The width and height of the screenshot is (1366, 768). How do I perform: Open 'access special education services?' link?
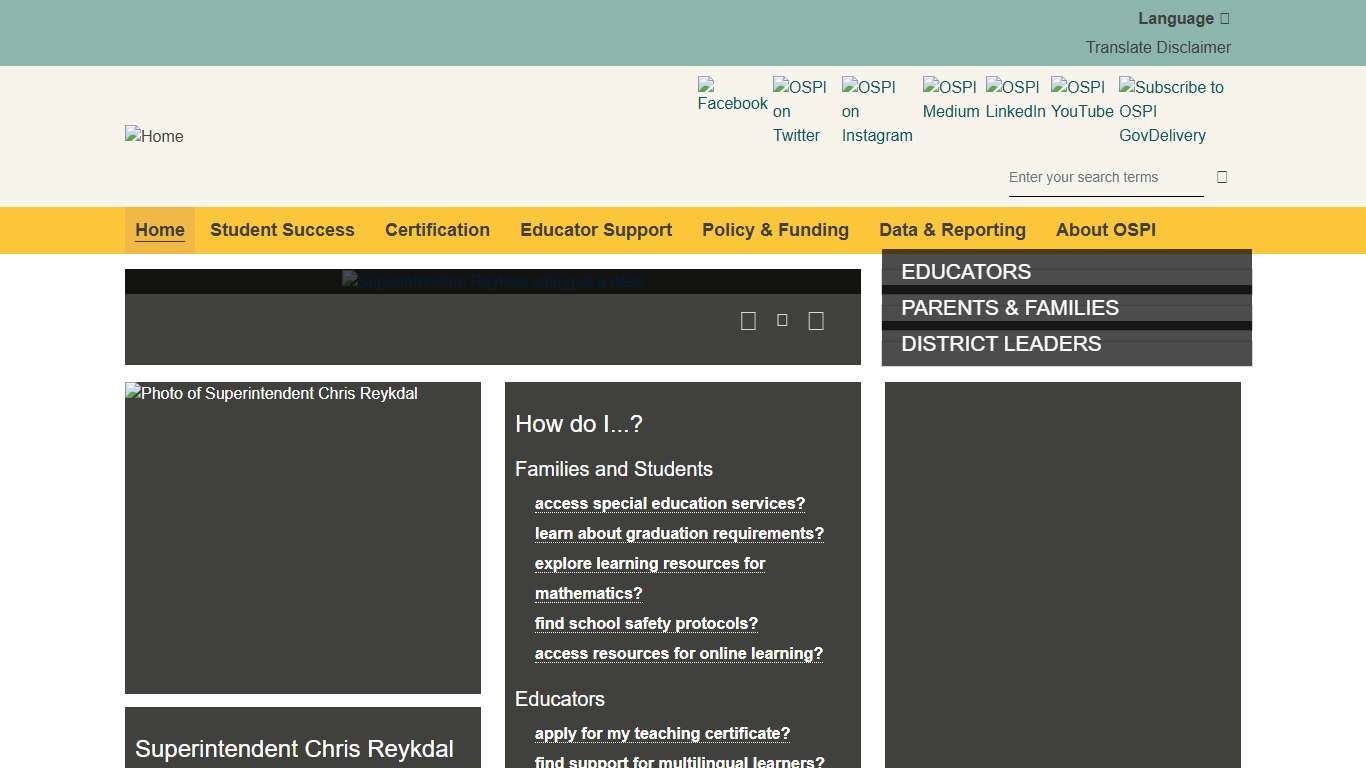pyautogui.click(x=669, y=504)
